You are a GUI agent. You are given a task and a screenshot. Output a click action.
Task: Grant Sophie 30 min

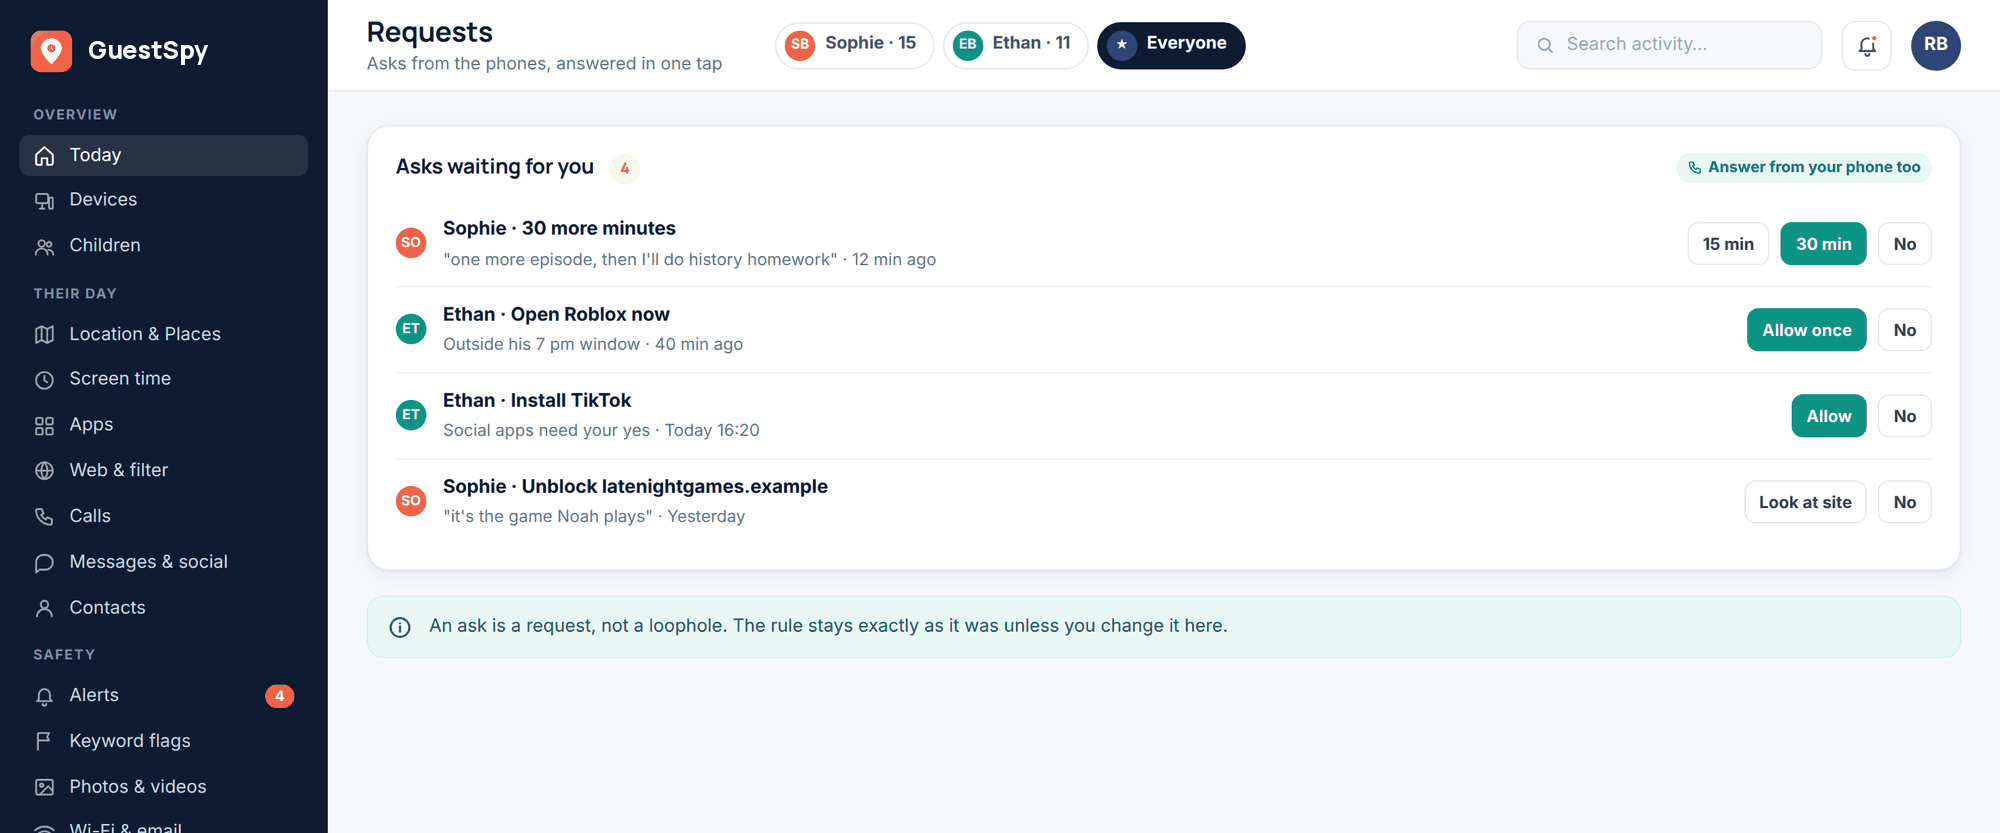coord(1823,244)
